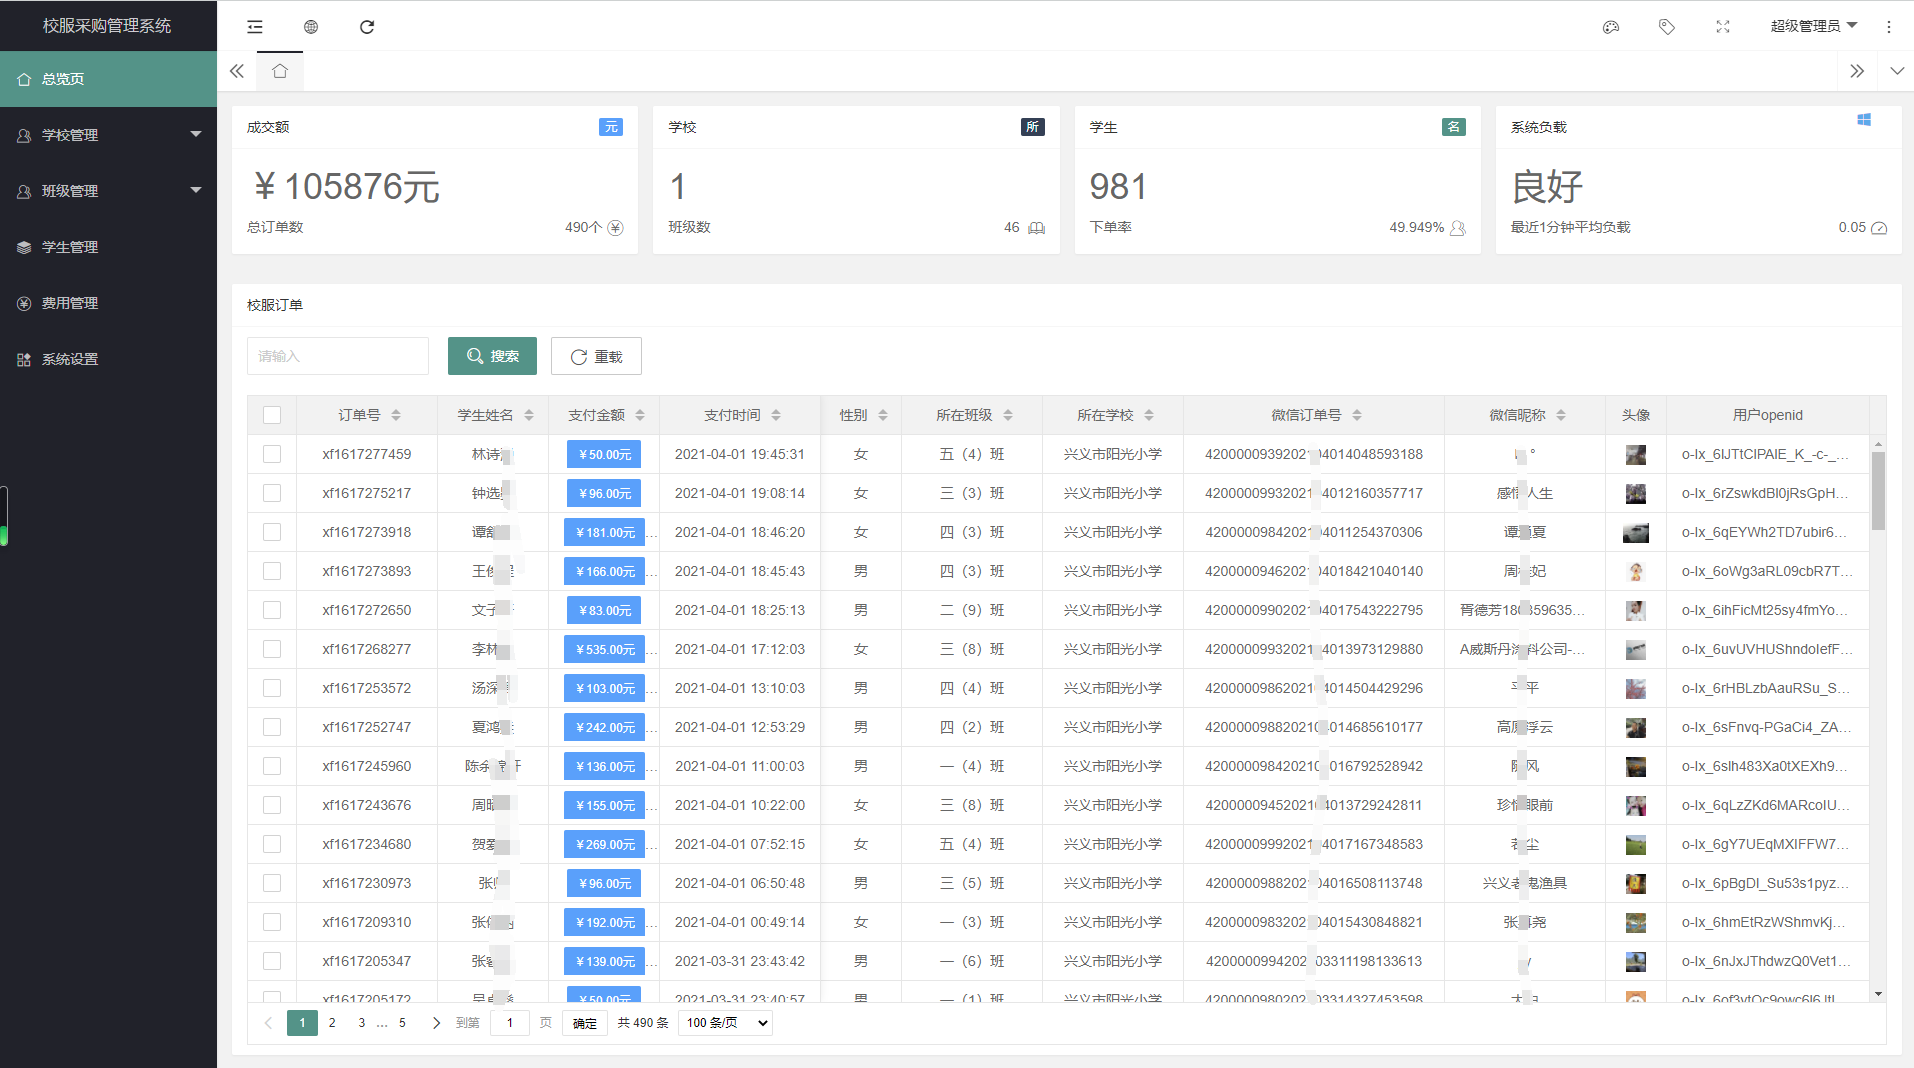Select checkbox for order xf1617273918

[x=272, y=532]
